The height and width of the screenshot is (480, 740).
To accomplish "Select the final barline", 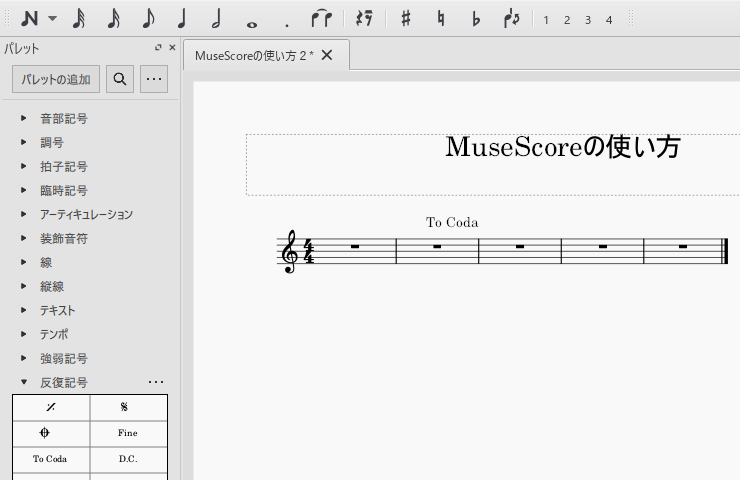I will 725,251.
